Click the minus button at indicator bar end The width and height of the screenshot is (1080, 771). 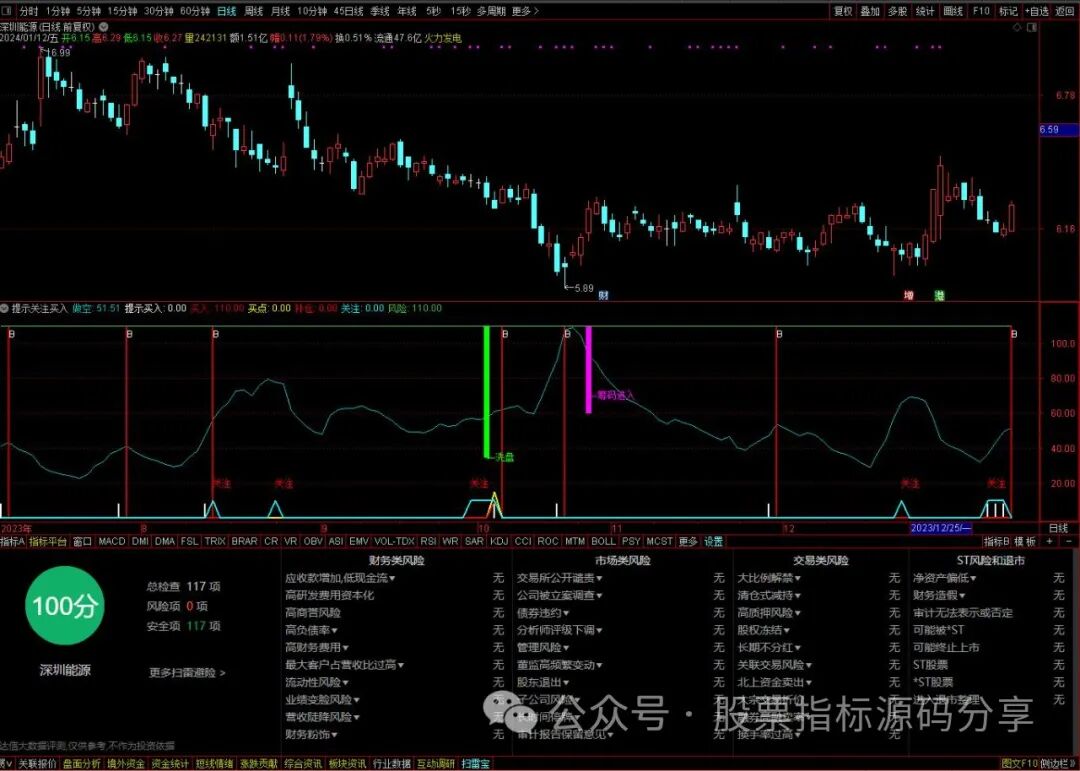1068,542
